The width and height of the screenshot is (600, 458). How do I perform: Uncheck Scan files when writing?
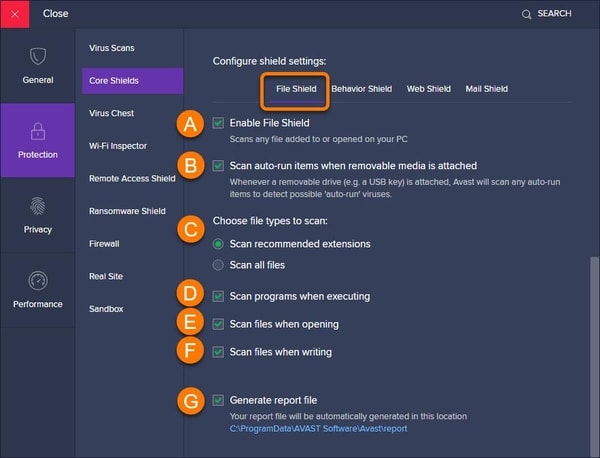219,352
